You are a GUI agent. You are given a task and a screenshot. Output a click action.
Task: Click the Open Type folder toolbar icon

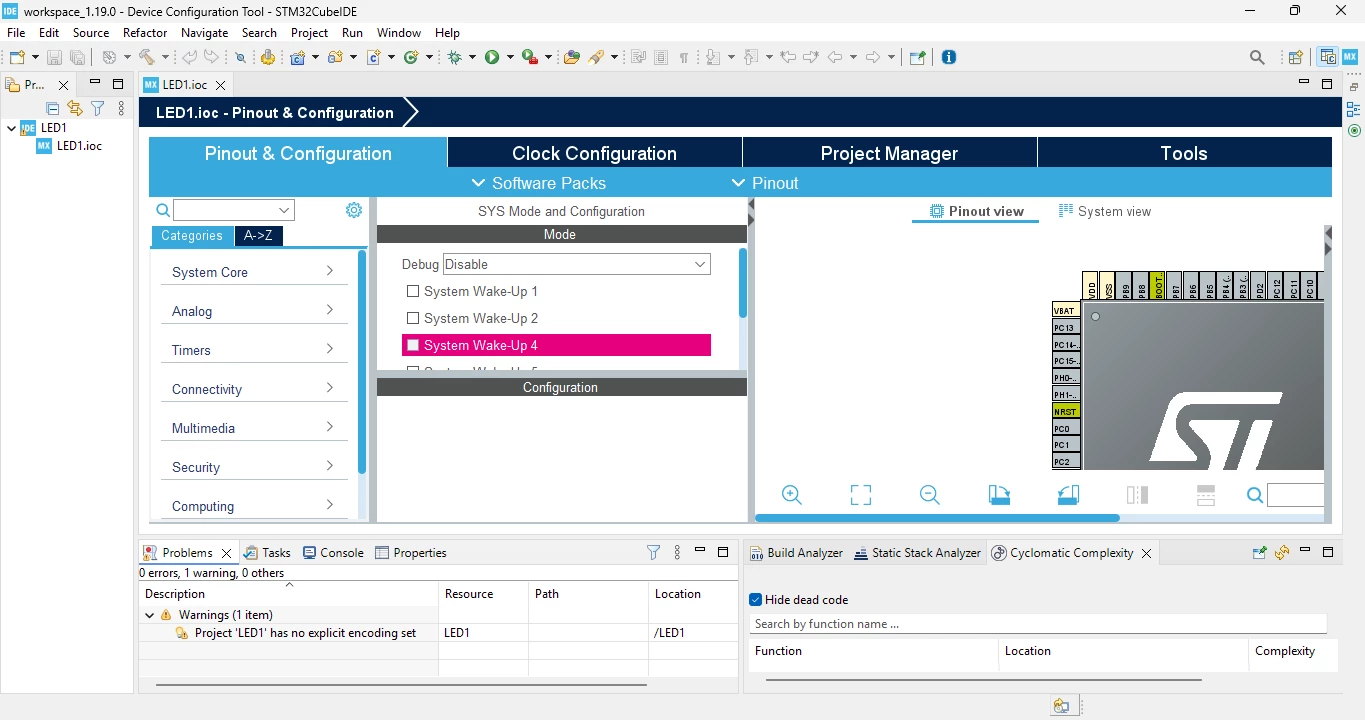[572, 58]
